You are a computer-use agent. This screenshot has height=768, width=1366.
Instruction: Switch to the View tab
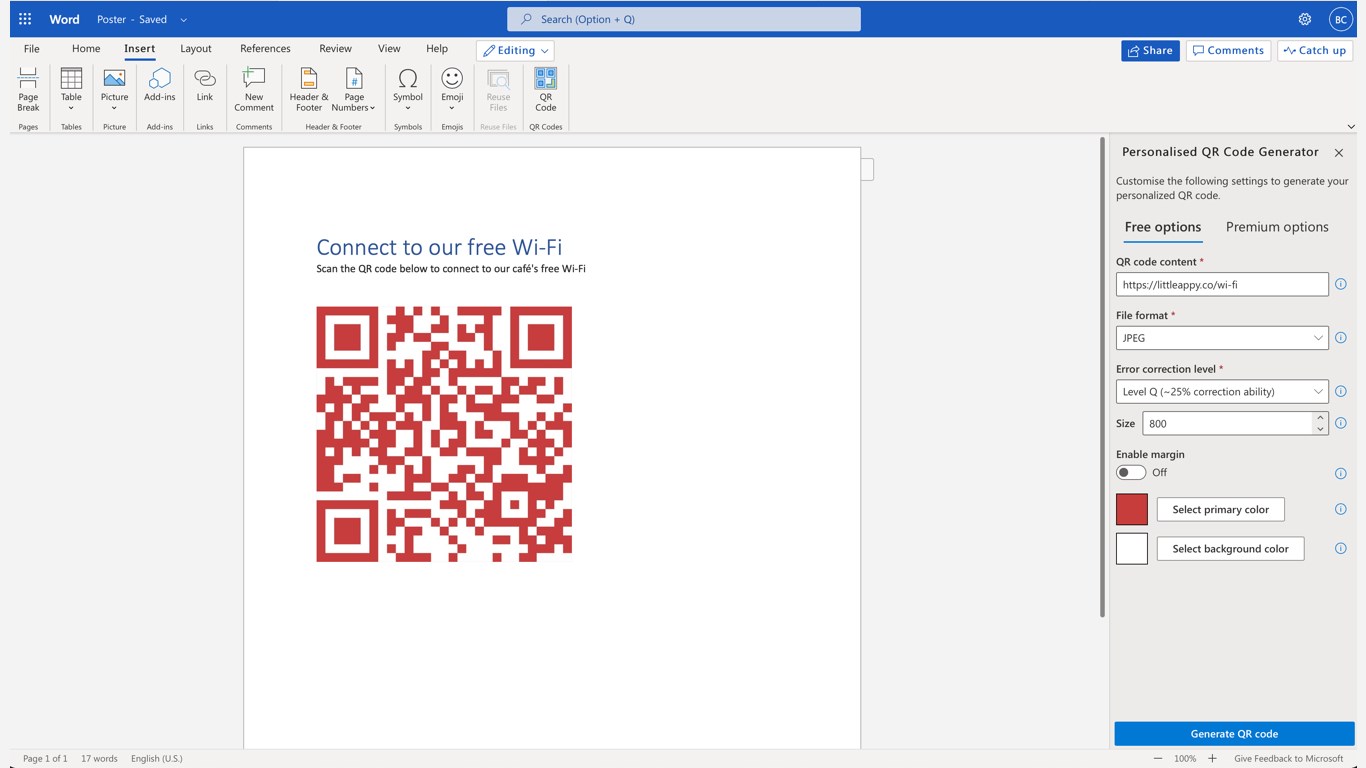click(389, 49)
